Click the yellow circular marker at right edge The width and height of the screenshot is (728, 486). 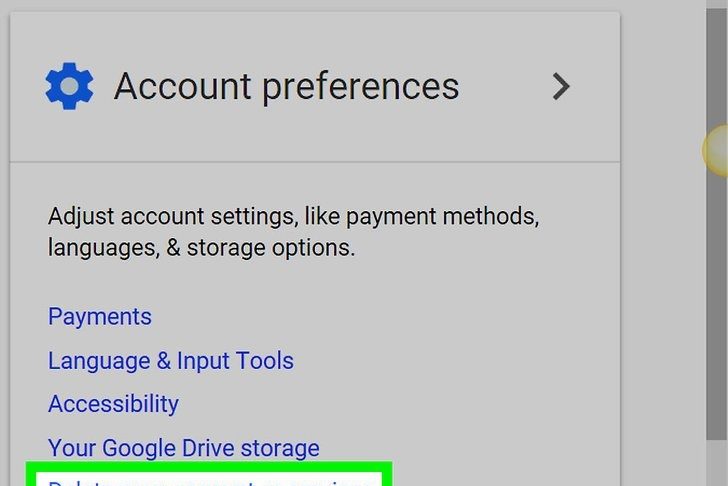716,150
